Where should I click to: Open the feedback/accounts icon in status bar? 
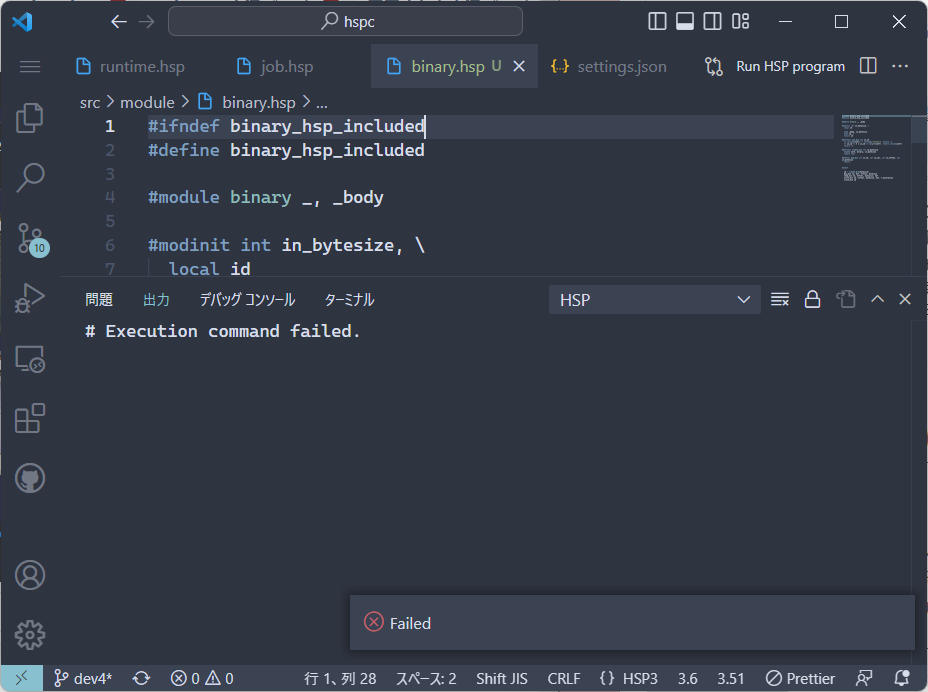pyautogui.click(x=864, y=678)
